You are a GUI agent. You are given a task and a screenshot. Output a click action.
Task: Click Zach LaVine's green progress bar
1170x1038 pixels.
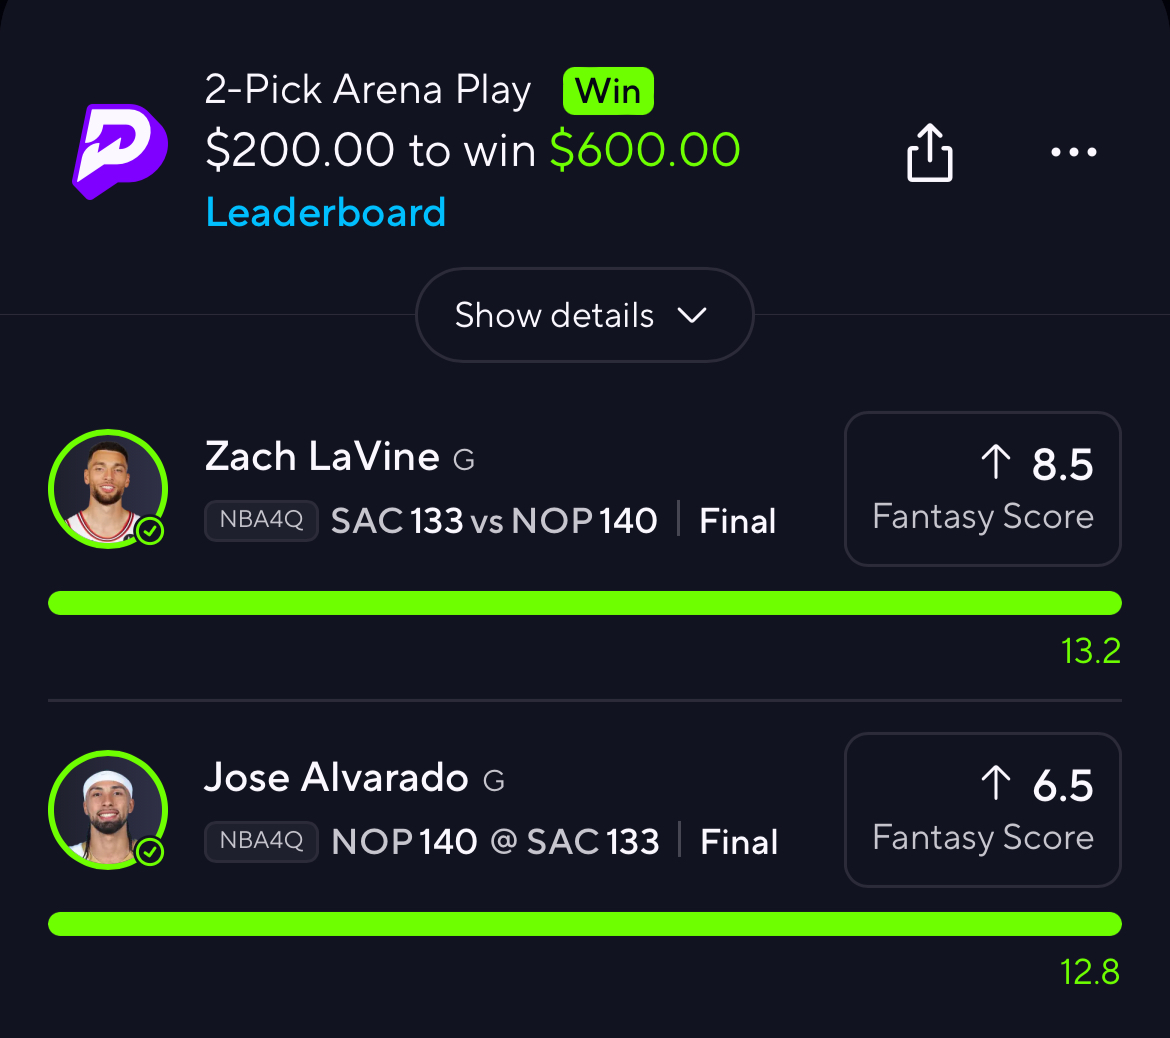tap(584, 603)
